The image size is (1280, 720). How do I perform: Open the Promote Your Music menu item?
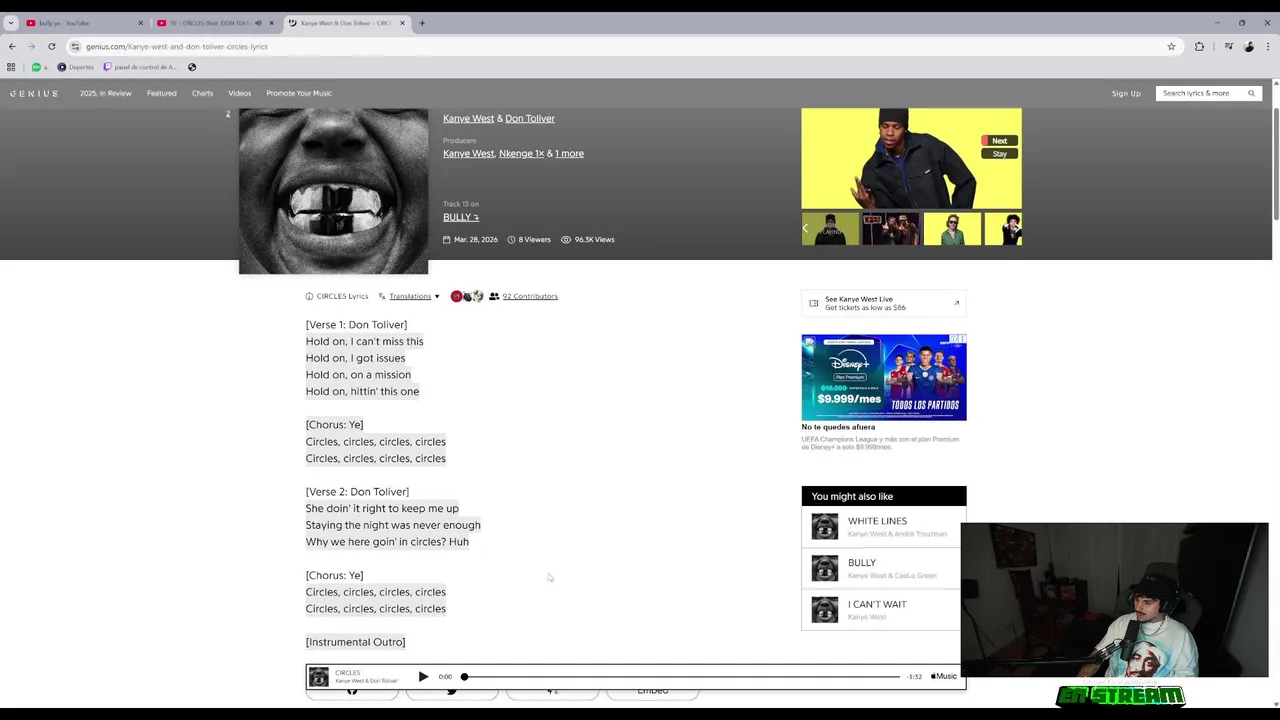(x=299, y=93)
